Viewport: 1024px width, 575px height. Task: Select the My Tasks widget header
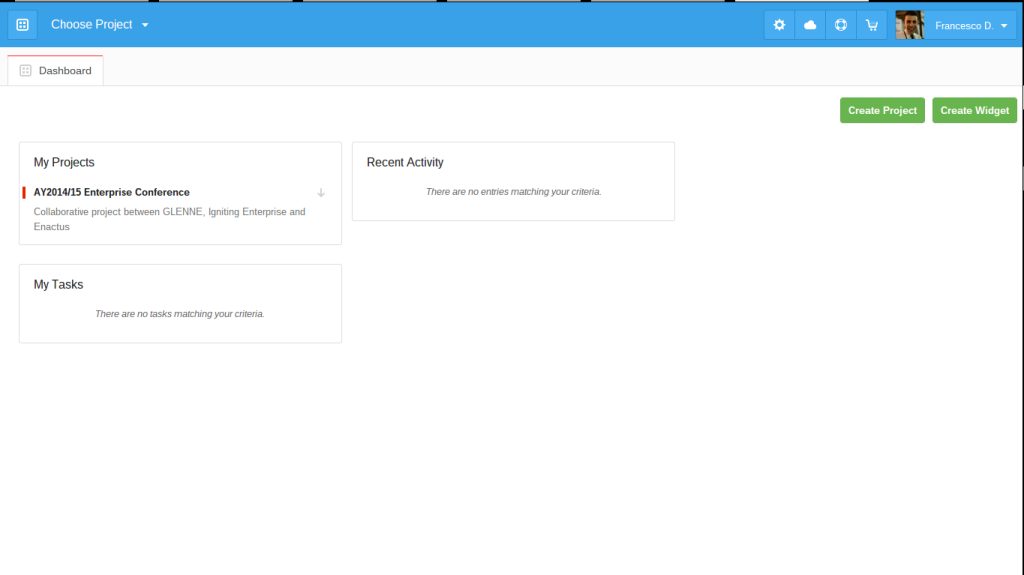point(58,284)
